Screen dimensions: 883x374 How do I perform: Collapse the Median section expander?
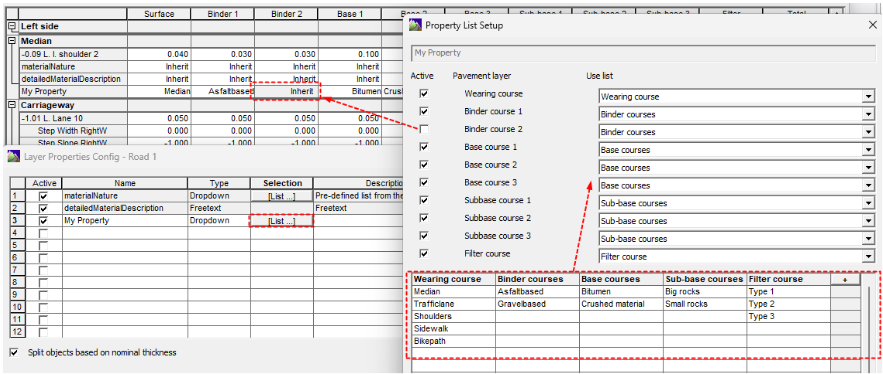[11, 42]
